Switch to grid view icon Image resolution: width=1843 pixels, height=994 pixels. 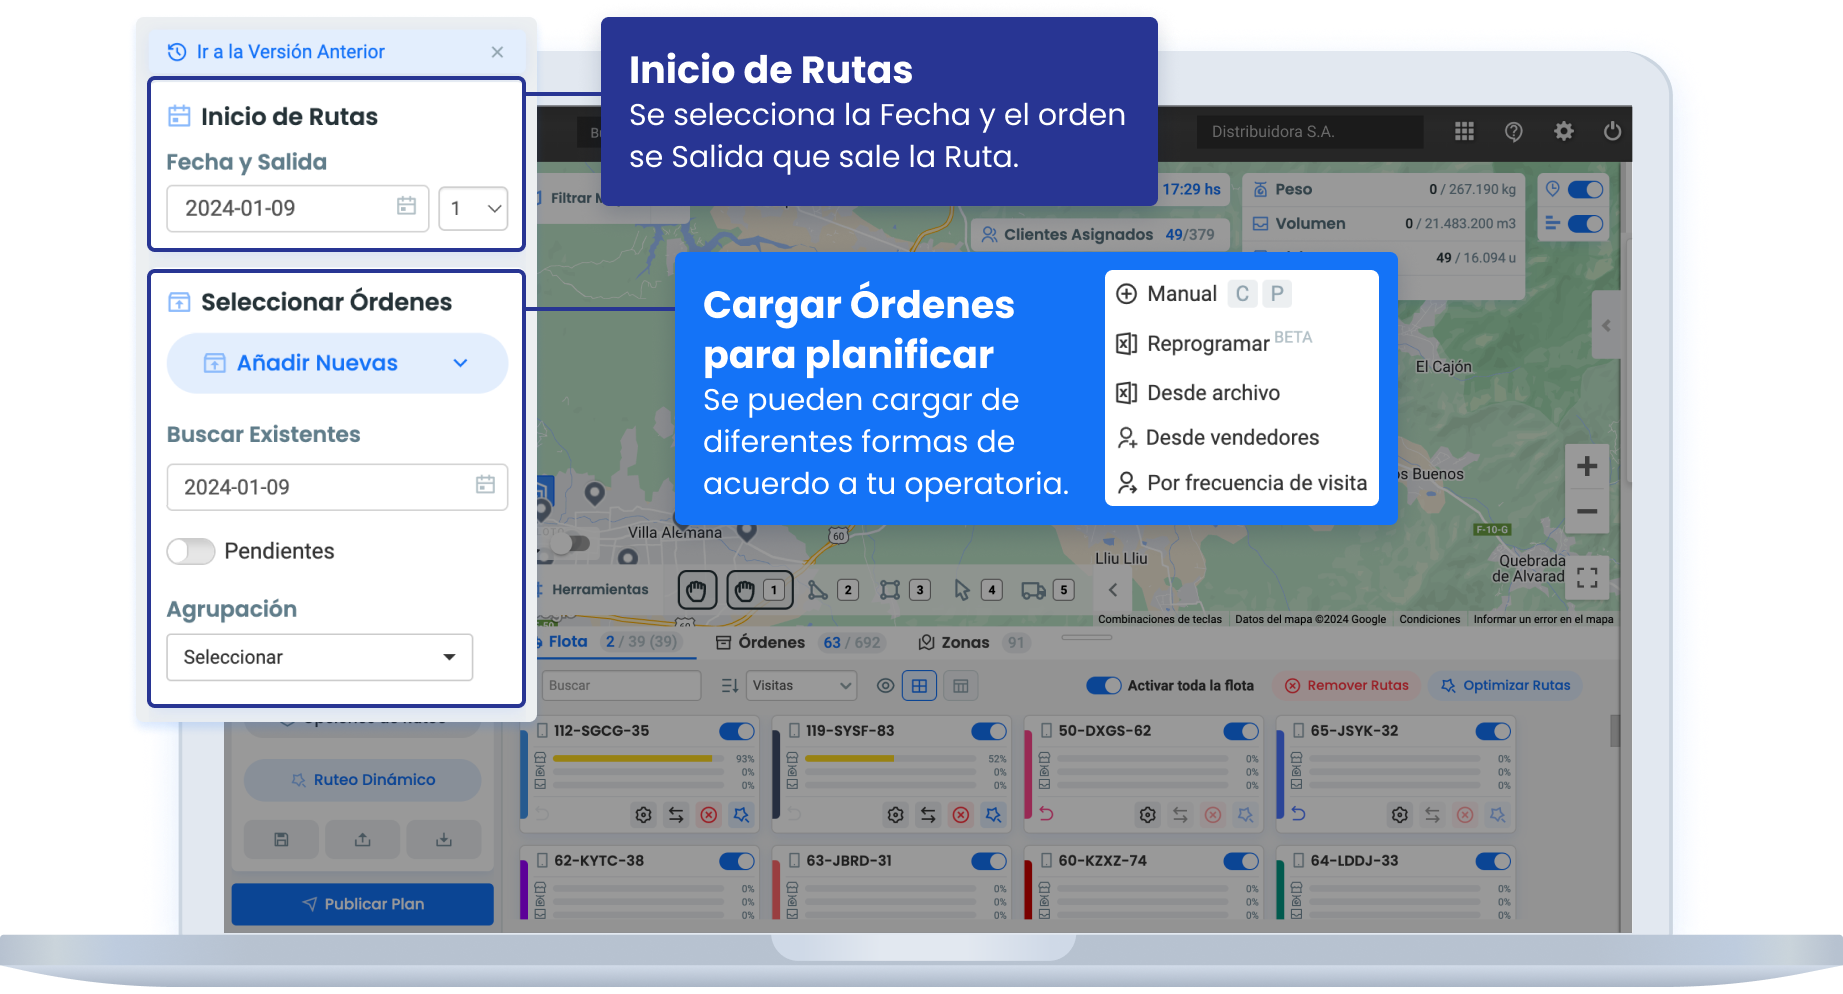coord(919,685)
